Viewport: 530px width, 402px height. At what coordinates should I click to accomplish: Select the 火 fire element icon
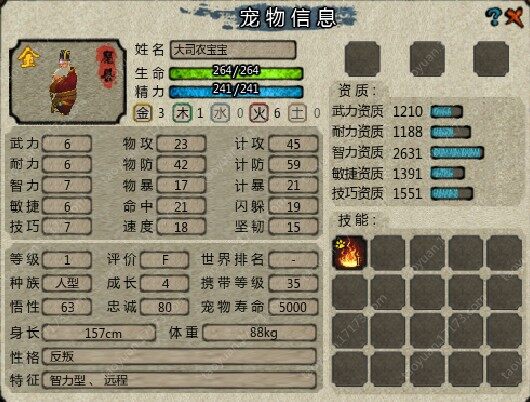pyautogui.click(x=259, y=113)
